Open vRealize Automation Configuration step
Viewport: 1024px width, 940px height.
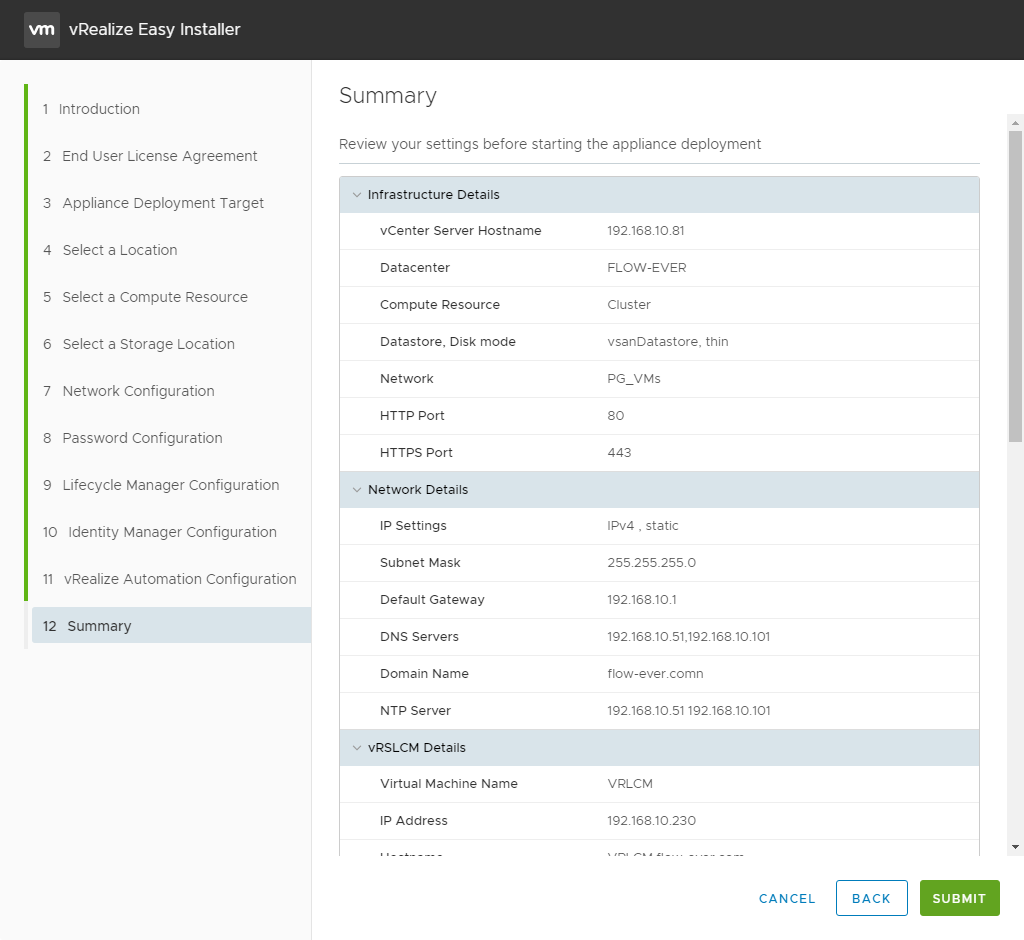(x=170, y=579)
